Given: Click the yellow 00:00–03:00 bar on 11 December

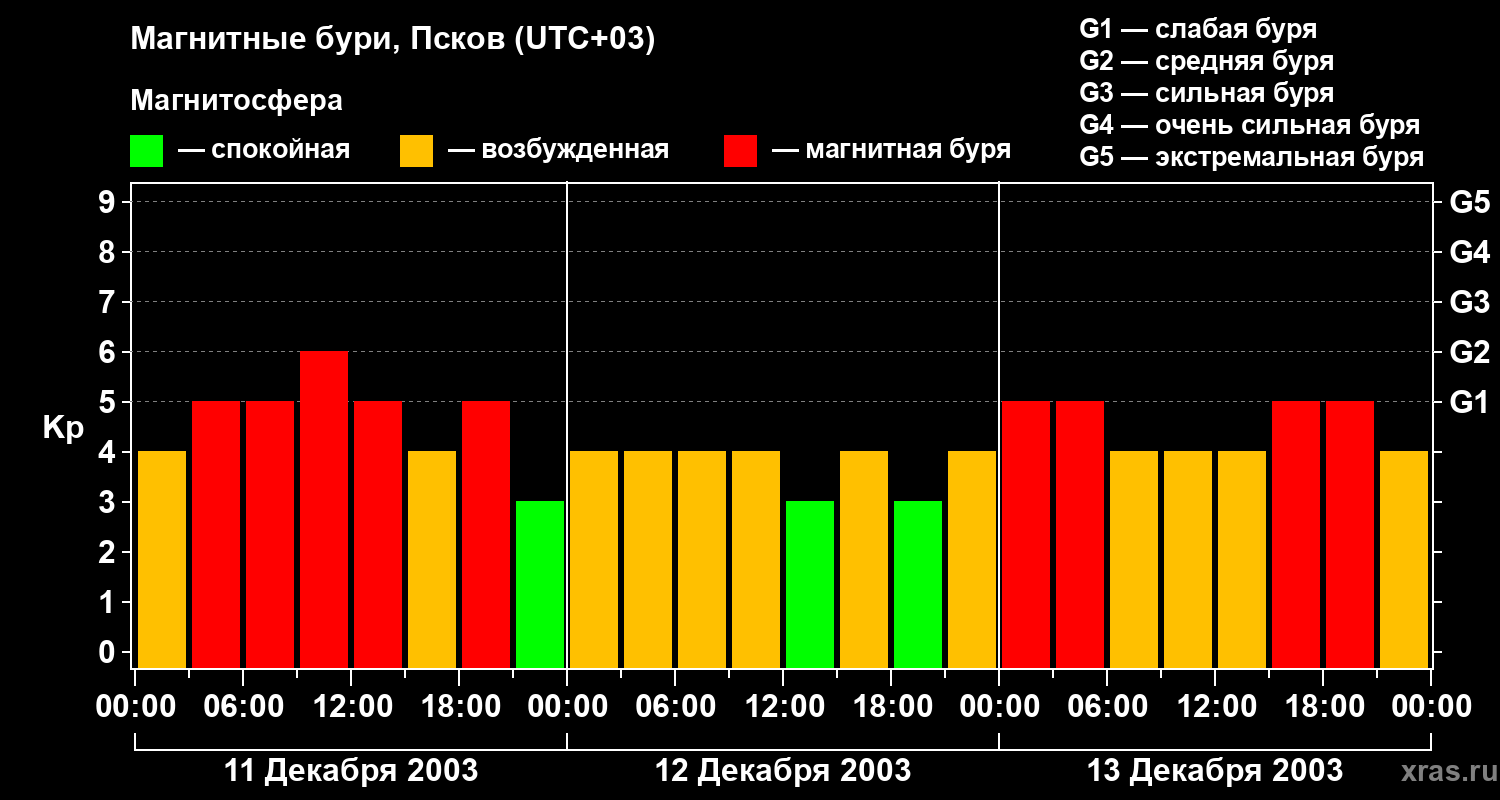Looking at the screenshot, I should tap(162, 560).
